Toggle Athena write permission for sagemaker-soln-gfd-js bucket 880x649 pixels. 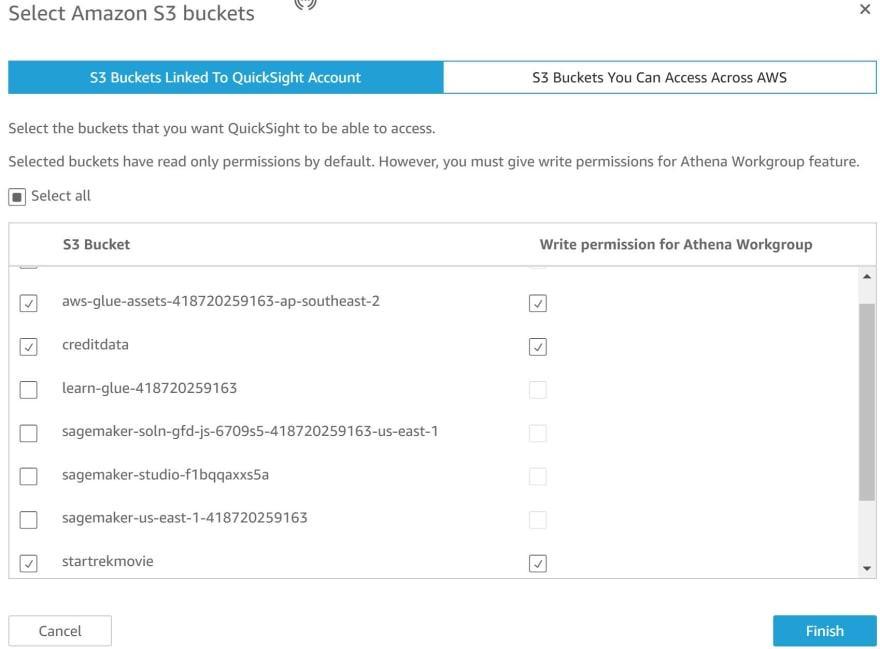(538, 433)
